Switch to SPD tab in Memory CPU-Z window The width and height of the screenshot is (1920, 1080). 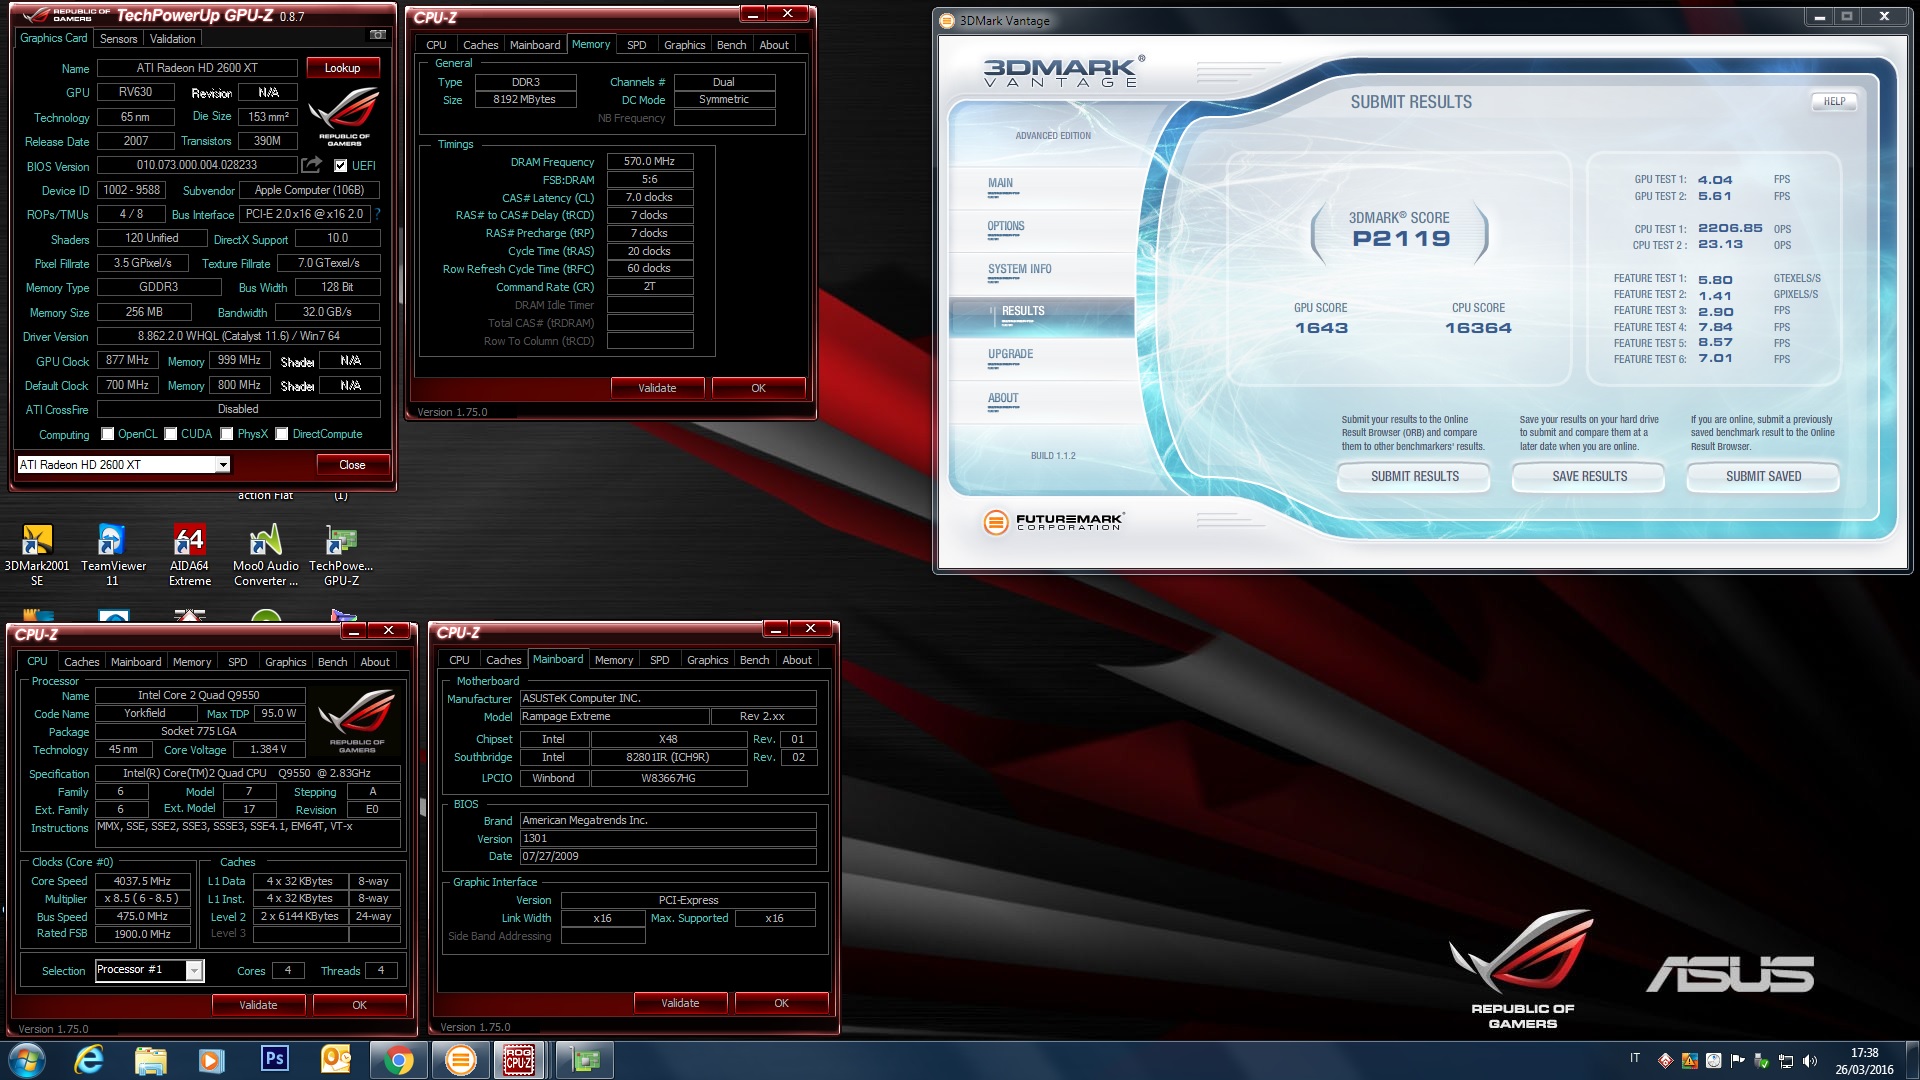[x=637, y=45]
